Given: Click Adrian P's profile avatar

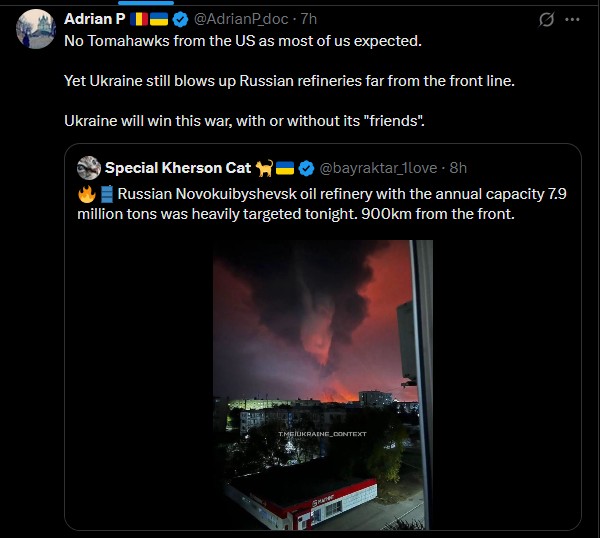Looking at the screenshot, I should [35, 29].
